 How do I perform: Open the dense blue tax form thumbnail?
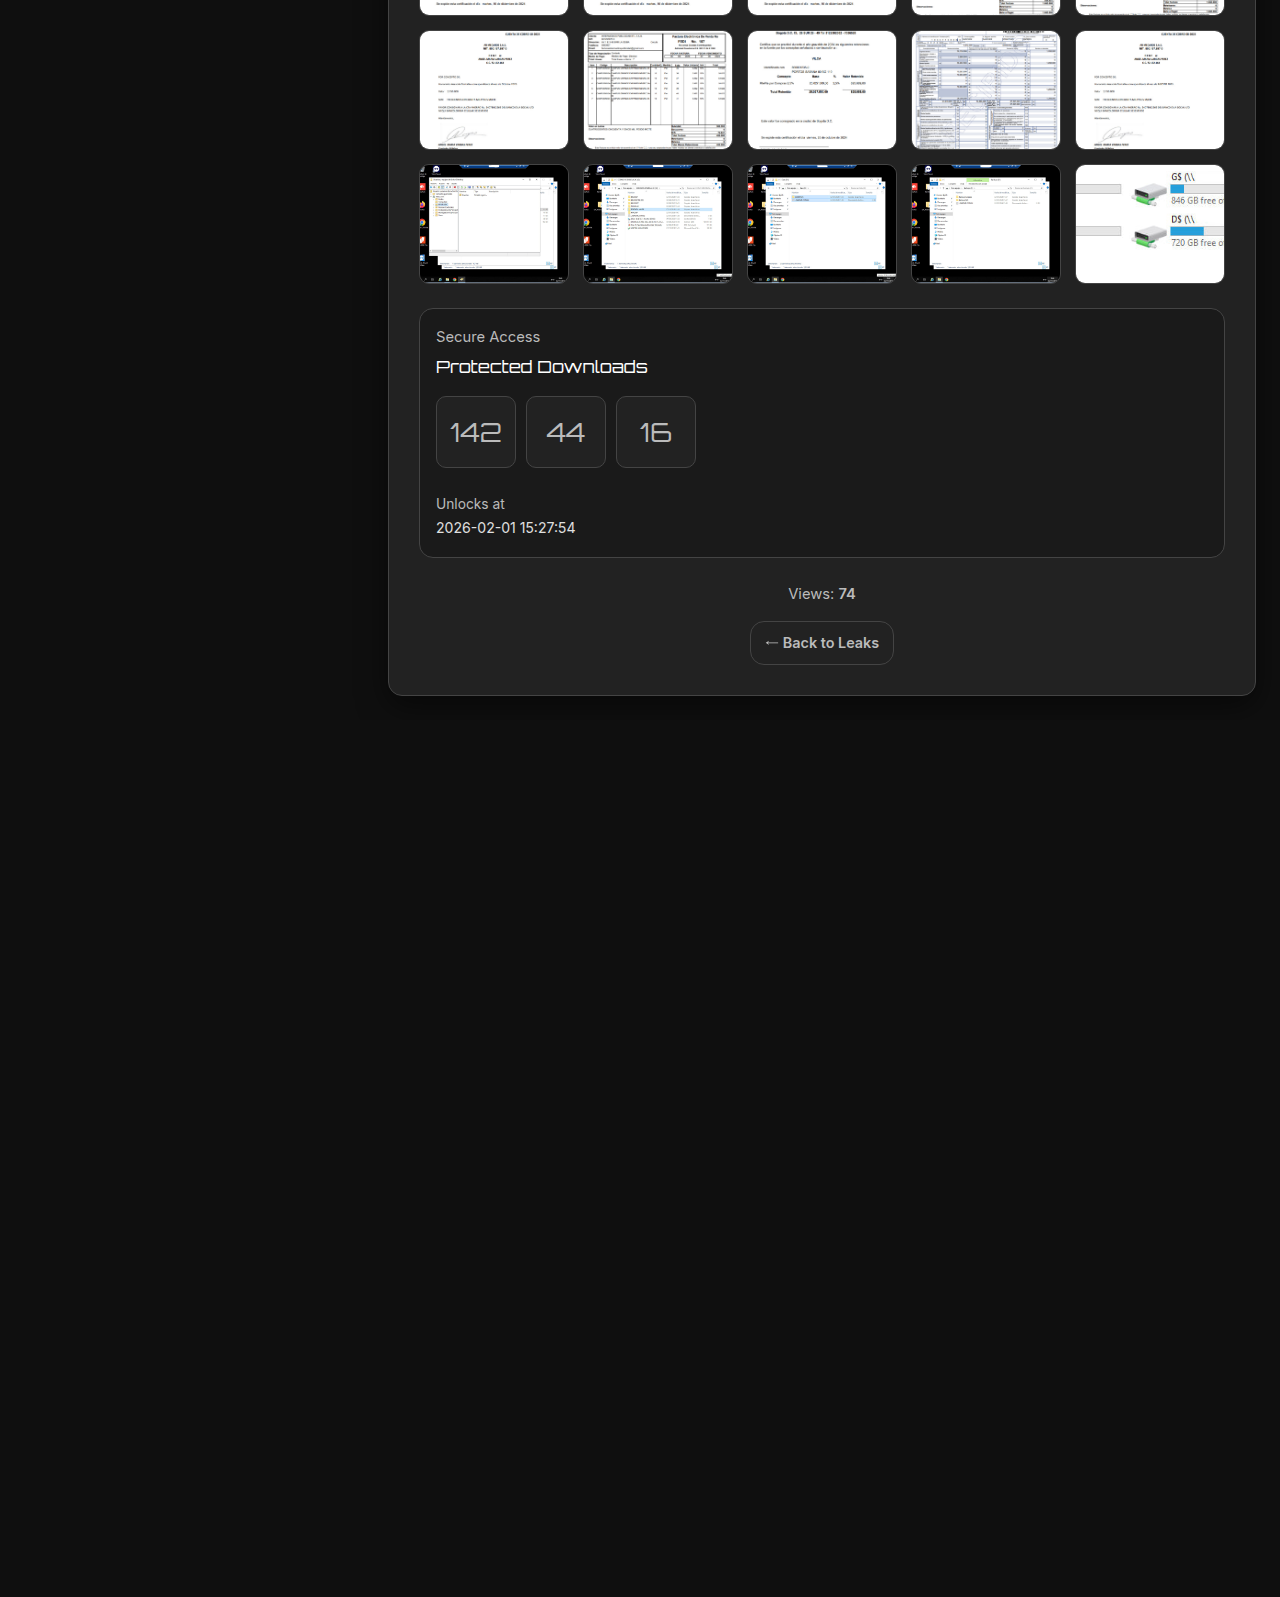point(986,90)
